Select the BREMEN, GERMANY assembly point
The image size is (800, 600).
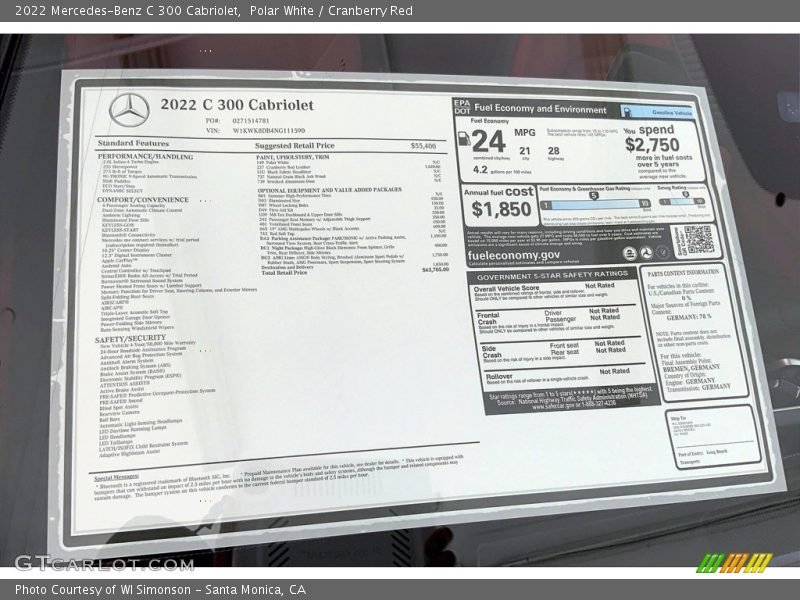(x=691, y=368)
